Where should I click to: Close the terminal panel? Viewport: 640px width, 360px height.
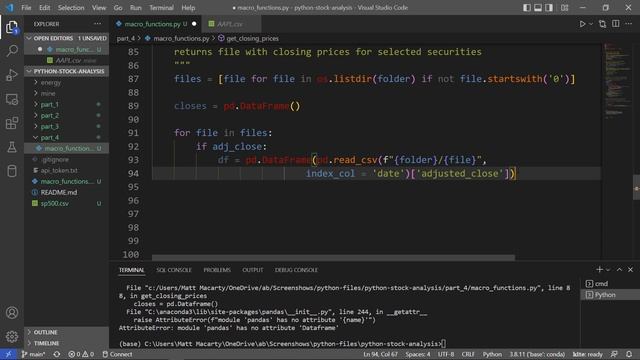point(631,269)
